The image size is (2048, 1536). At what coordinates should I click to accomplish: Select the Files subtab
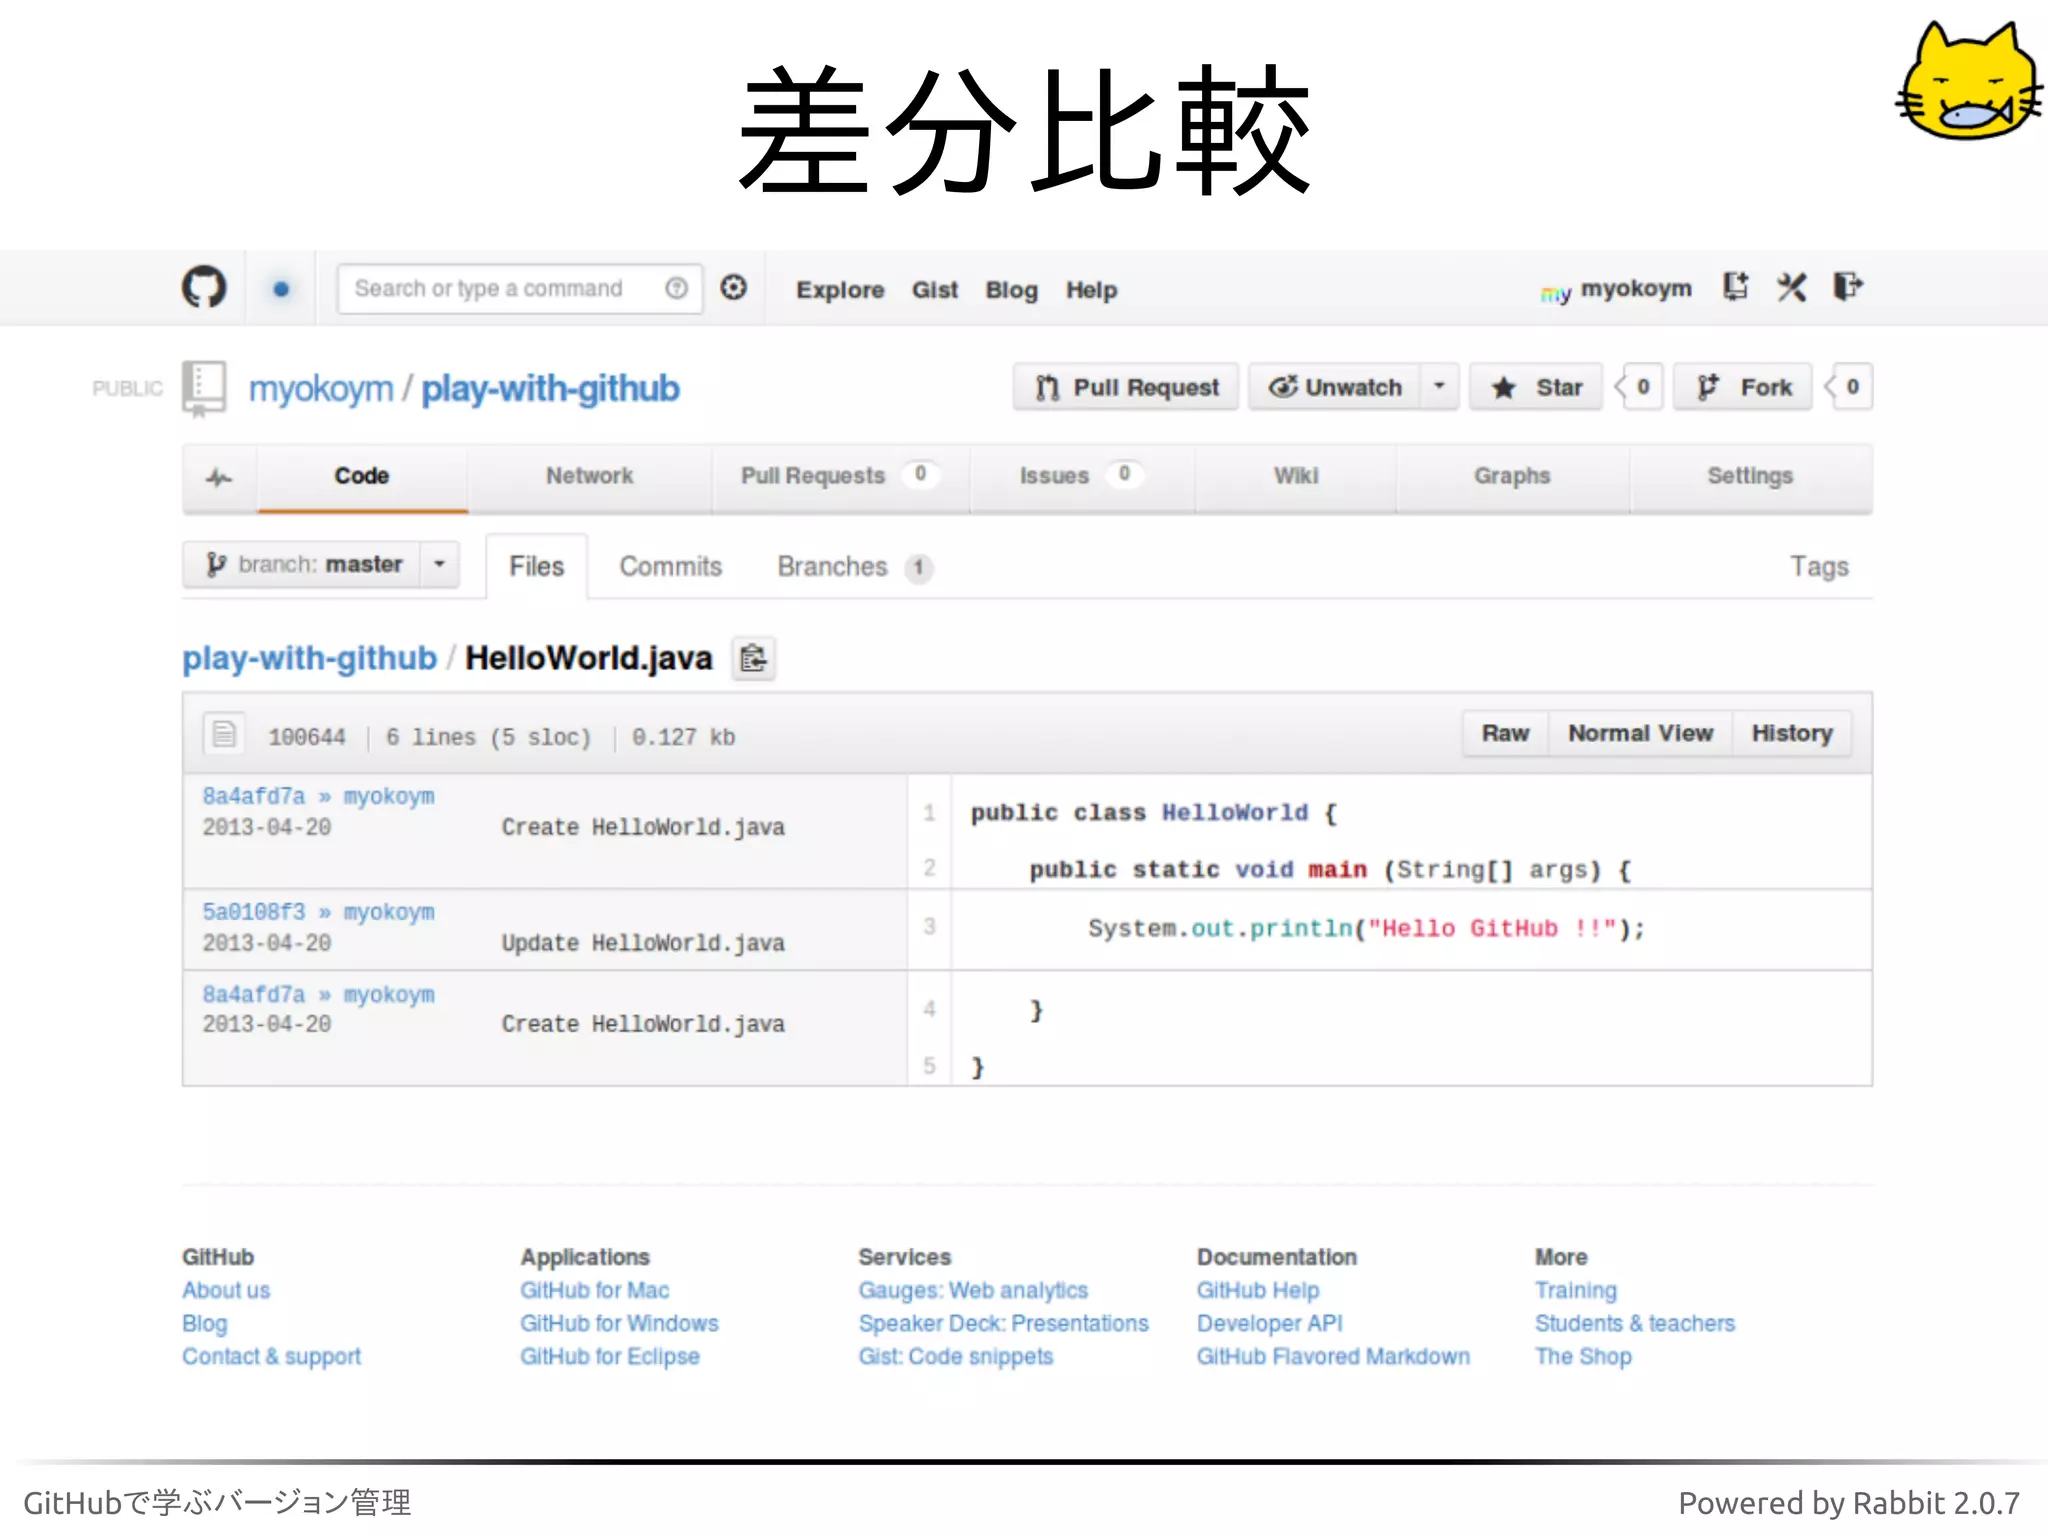pyautogui.click(x=537, y=567)
